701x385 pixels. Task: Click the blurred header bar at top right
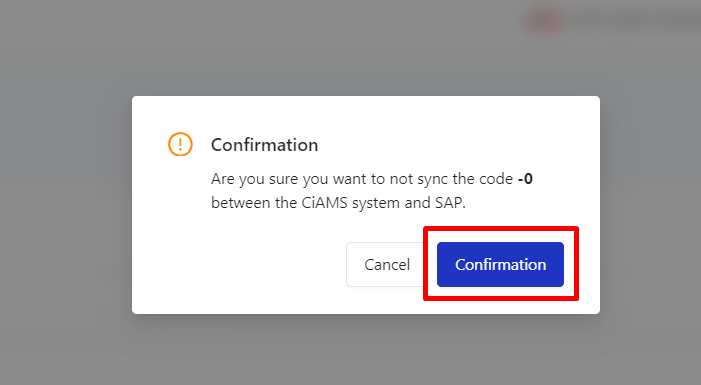pyautogui.click(x=612, y=20)
